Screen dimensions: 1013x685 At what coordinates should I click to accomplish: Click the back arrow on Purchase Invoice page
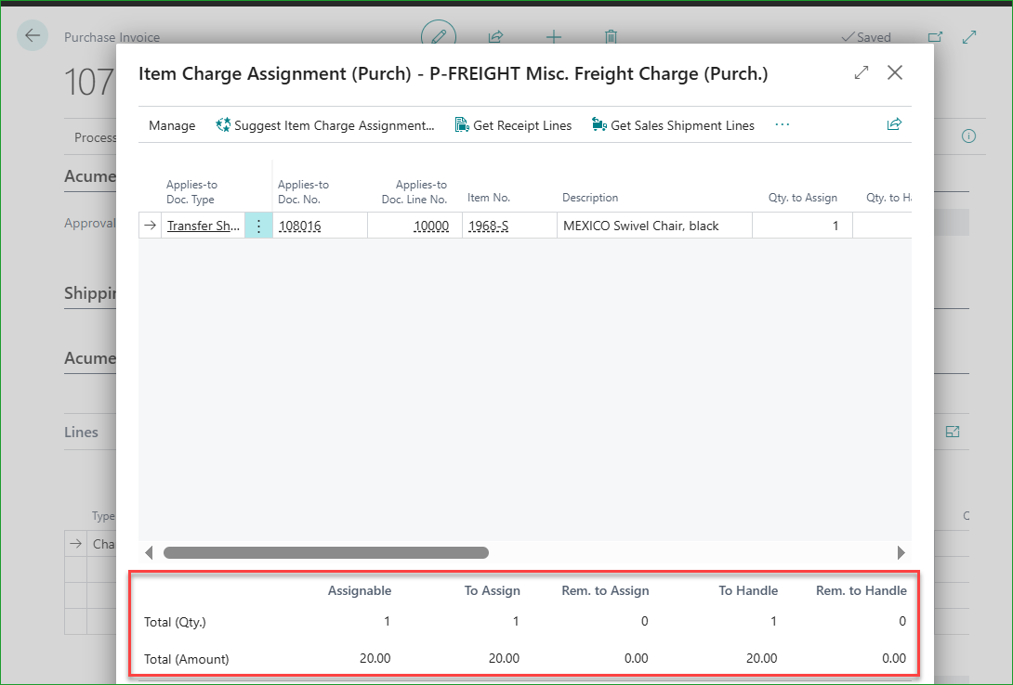32,36
